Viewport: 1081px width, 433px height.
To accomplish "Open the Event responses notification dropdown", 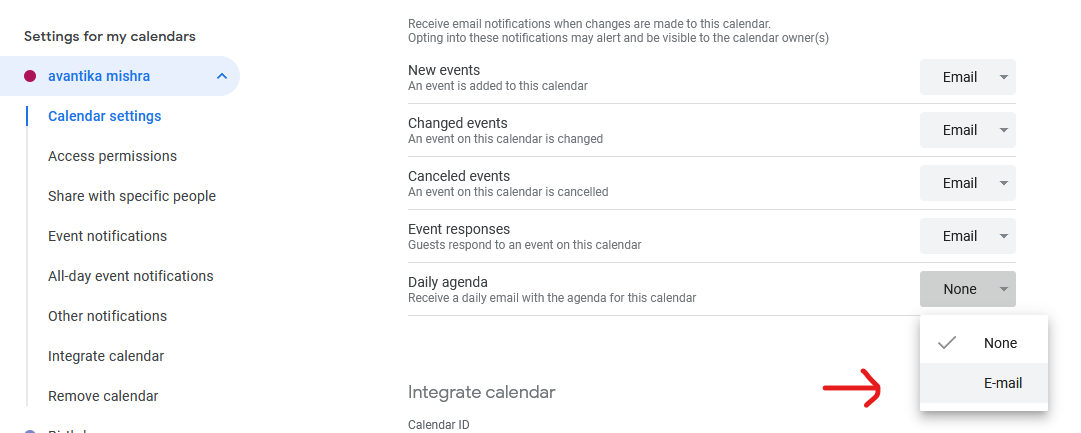I will 967,236.
